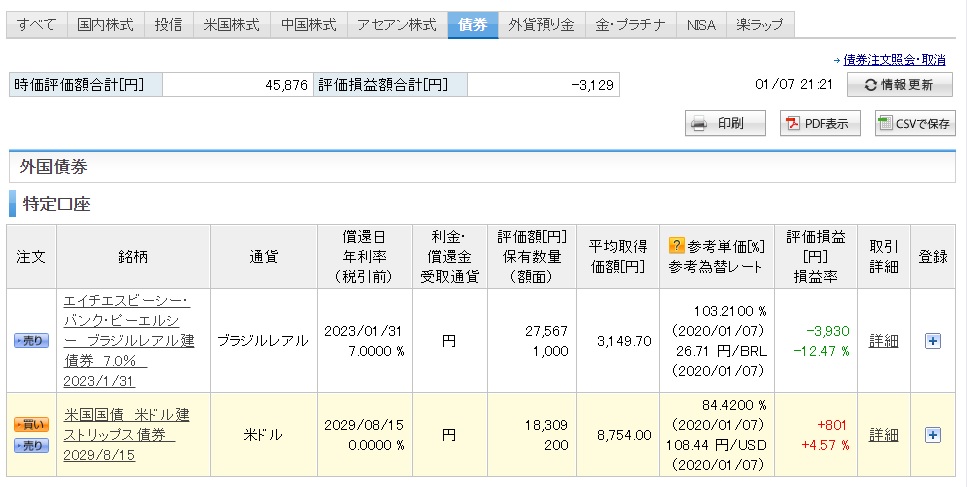Image resolution: width=967 pixels, height=487 pixels.
Task: Switch to the NISA tab
Action: 701,25
